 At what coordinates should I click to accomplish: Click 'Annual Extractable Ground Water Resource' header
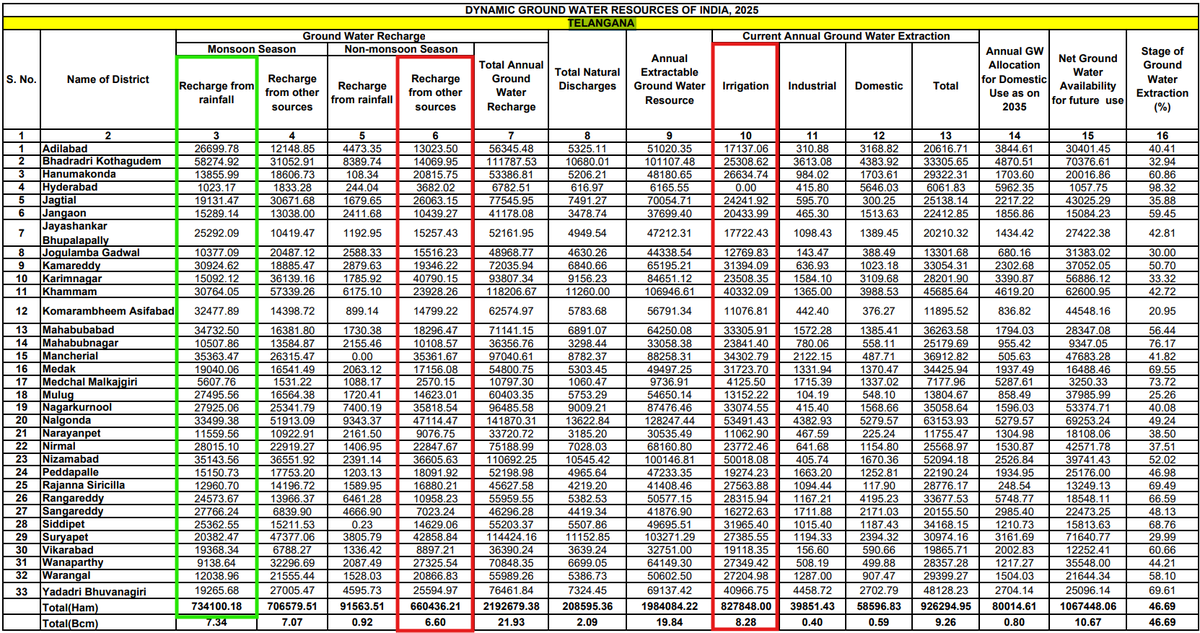[669, 80]
